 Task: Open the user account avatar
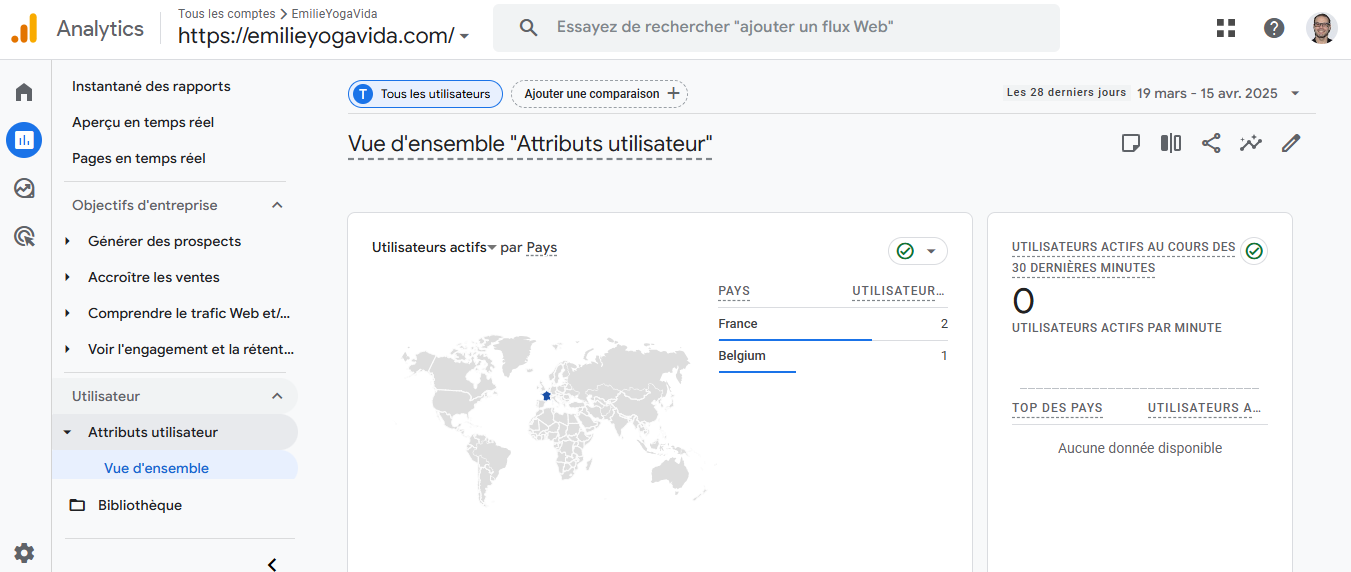pyautogui.click(x=1322, y=28)
